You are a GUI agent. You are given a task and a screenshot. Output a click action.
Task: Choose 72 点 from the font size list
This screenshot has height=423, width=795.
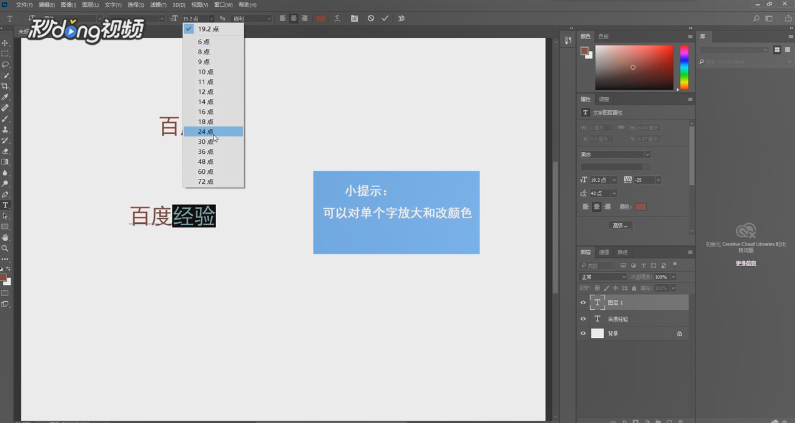coord(213,182)
